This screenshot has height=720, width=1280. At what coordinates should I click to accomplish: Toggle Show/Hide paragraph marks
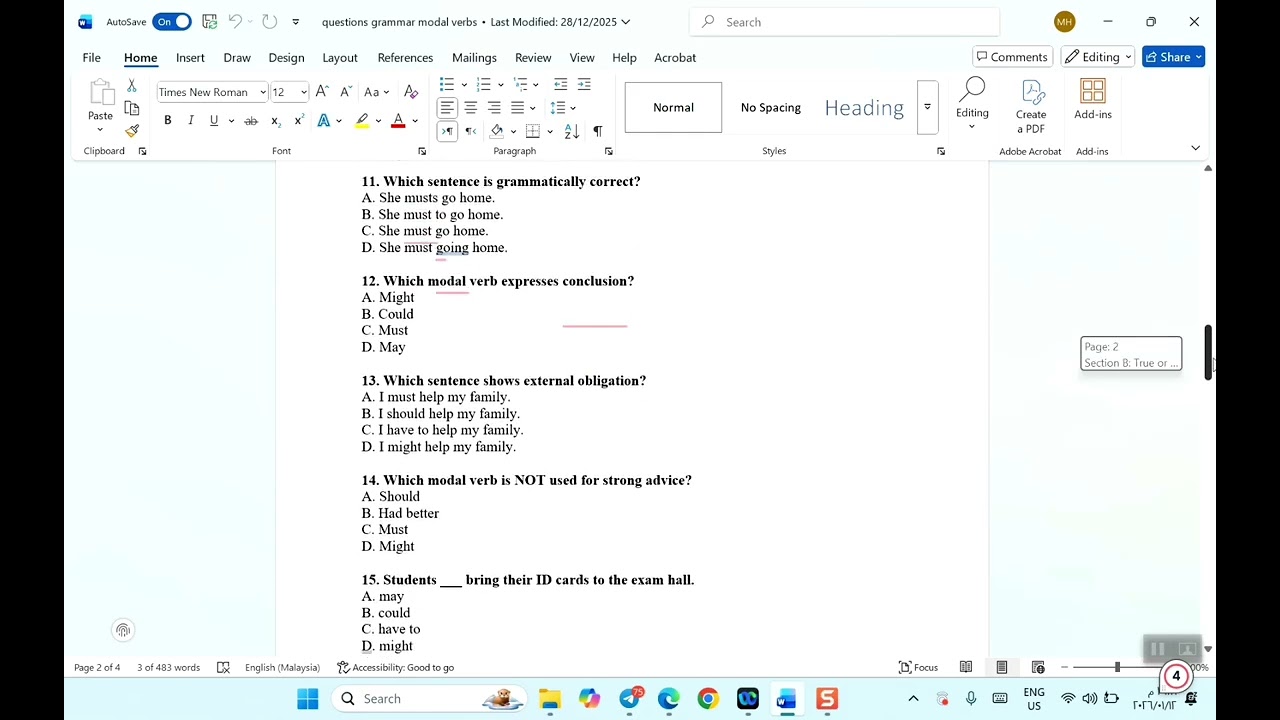598,131
